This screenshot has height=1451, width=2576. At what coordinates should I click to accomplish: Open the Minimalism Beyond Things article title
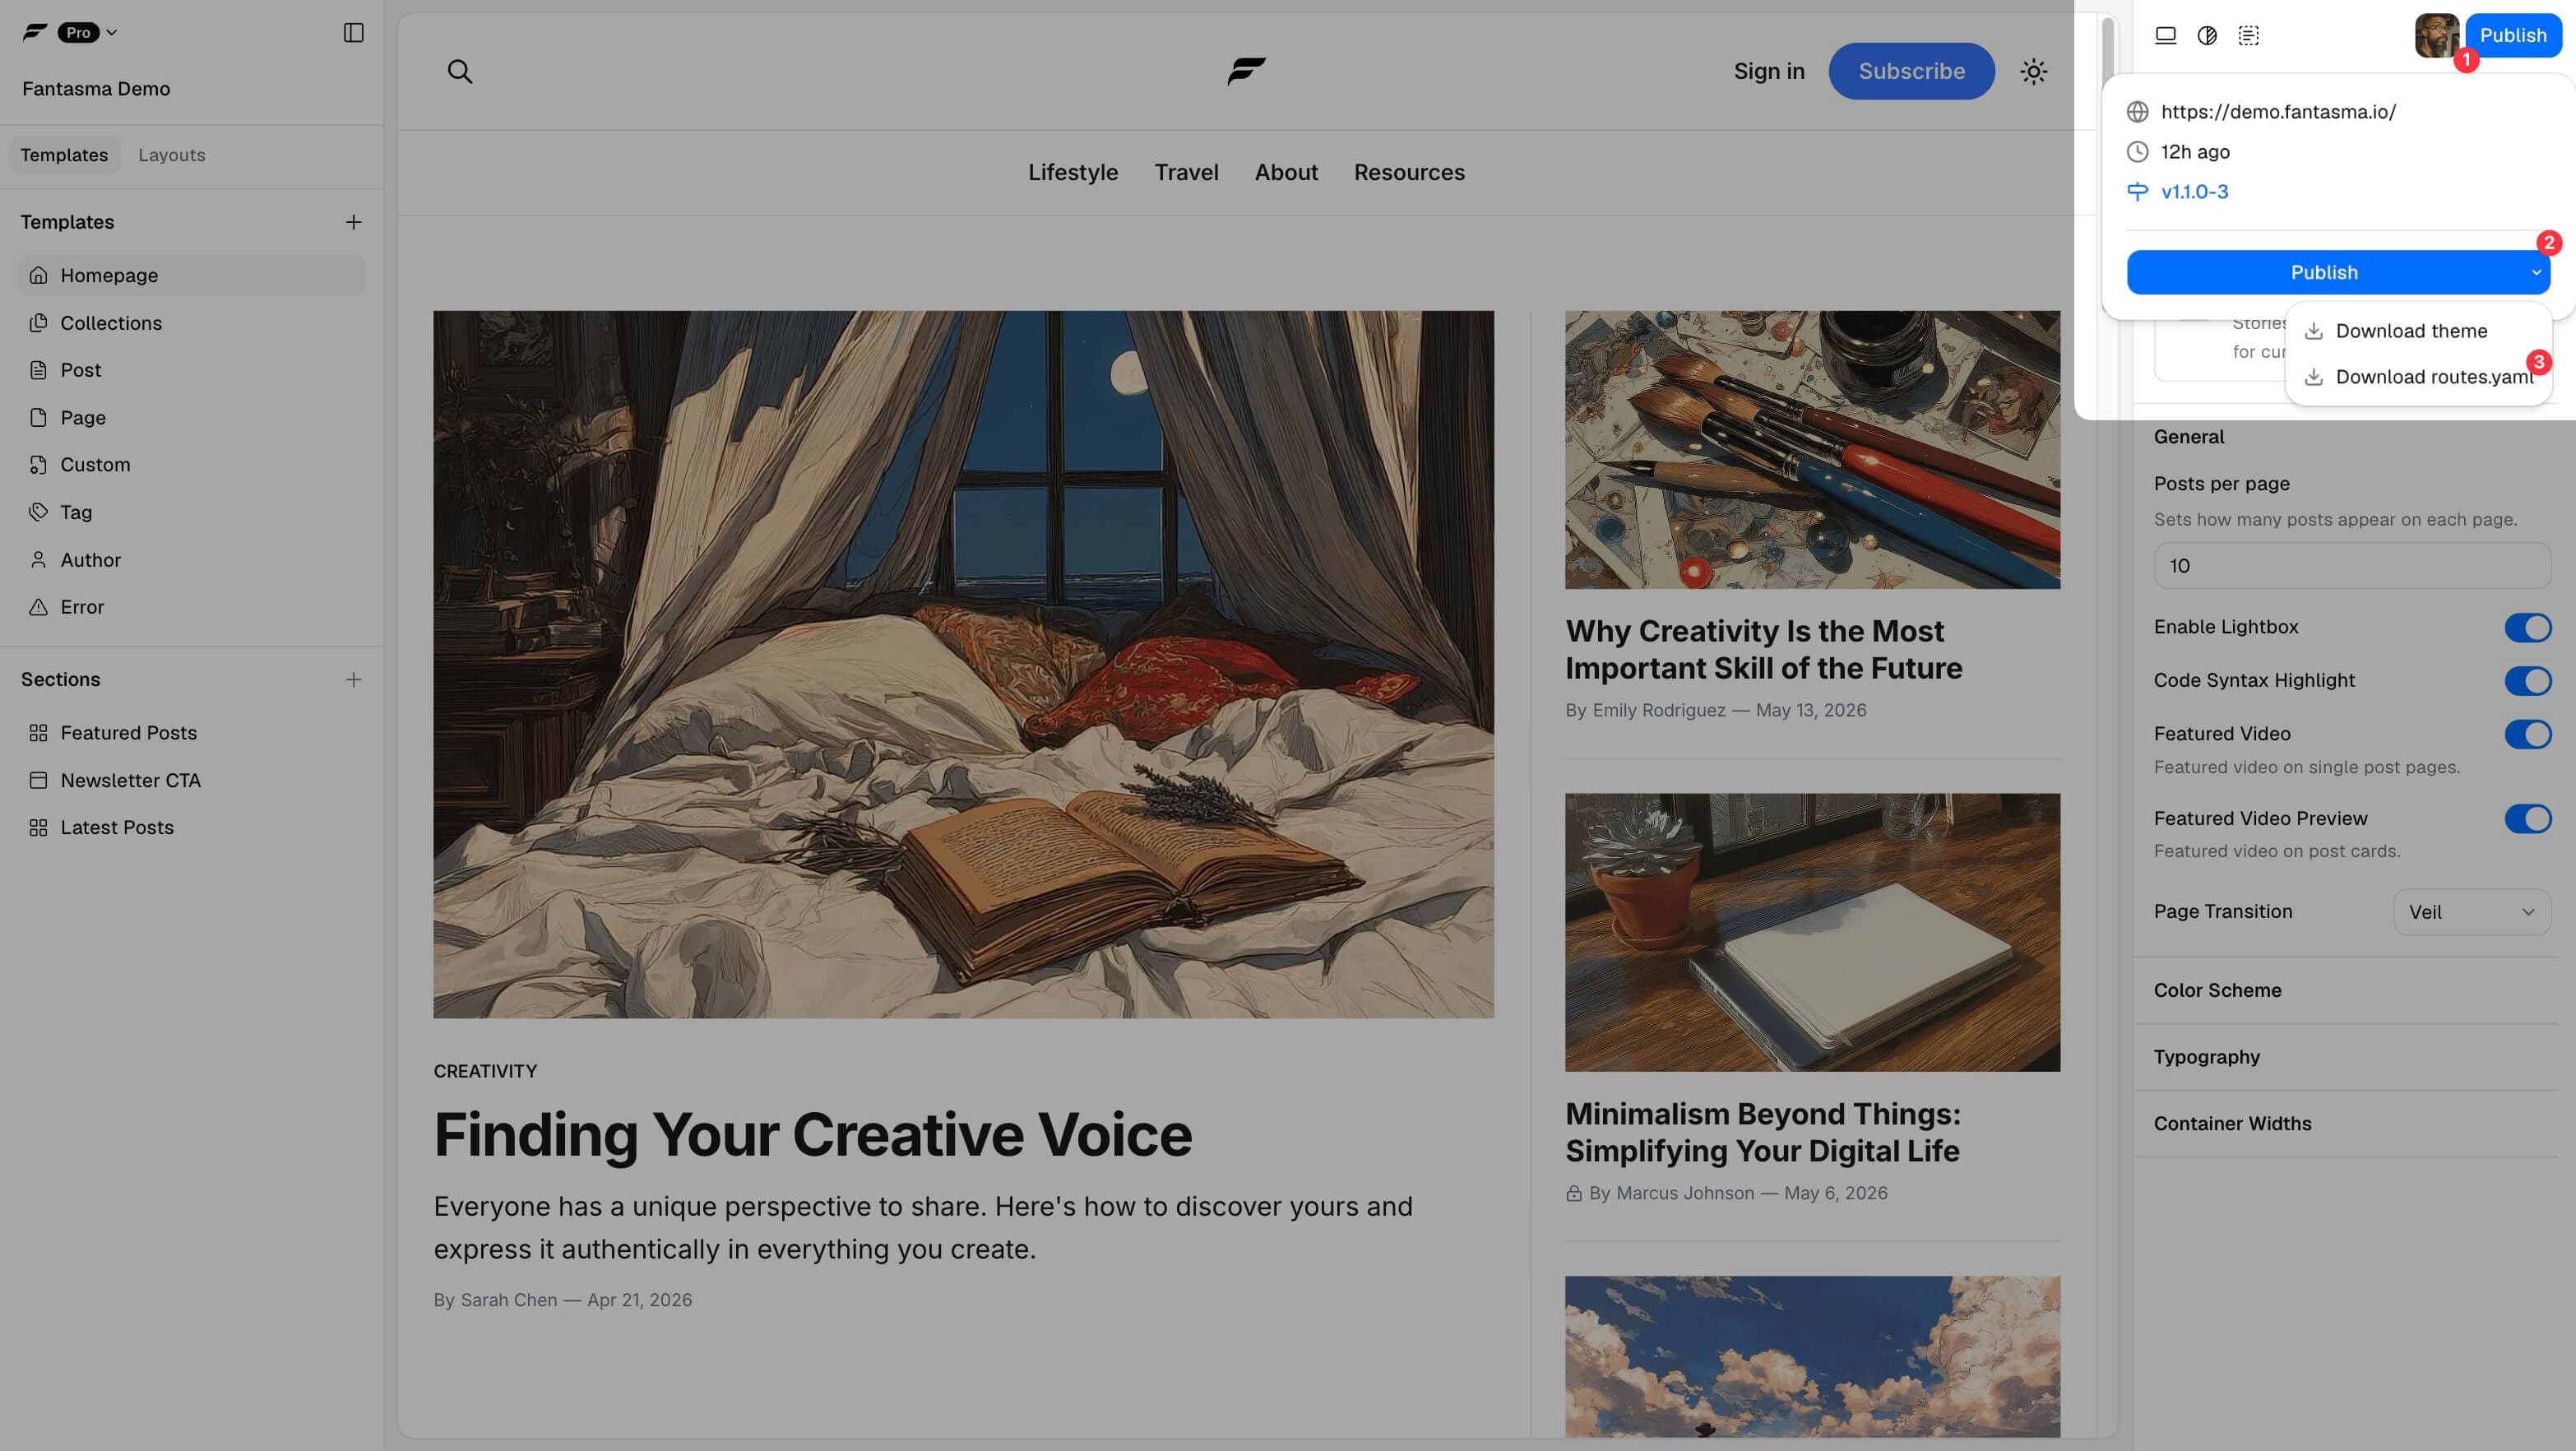click(x=1763, y=1132)
